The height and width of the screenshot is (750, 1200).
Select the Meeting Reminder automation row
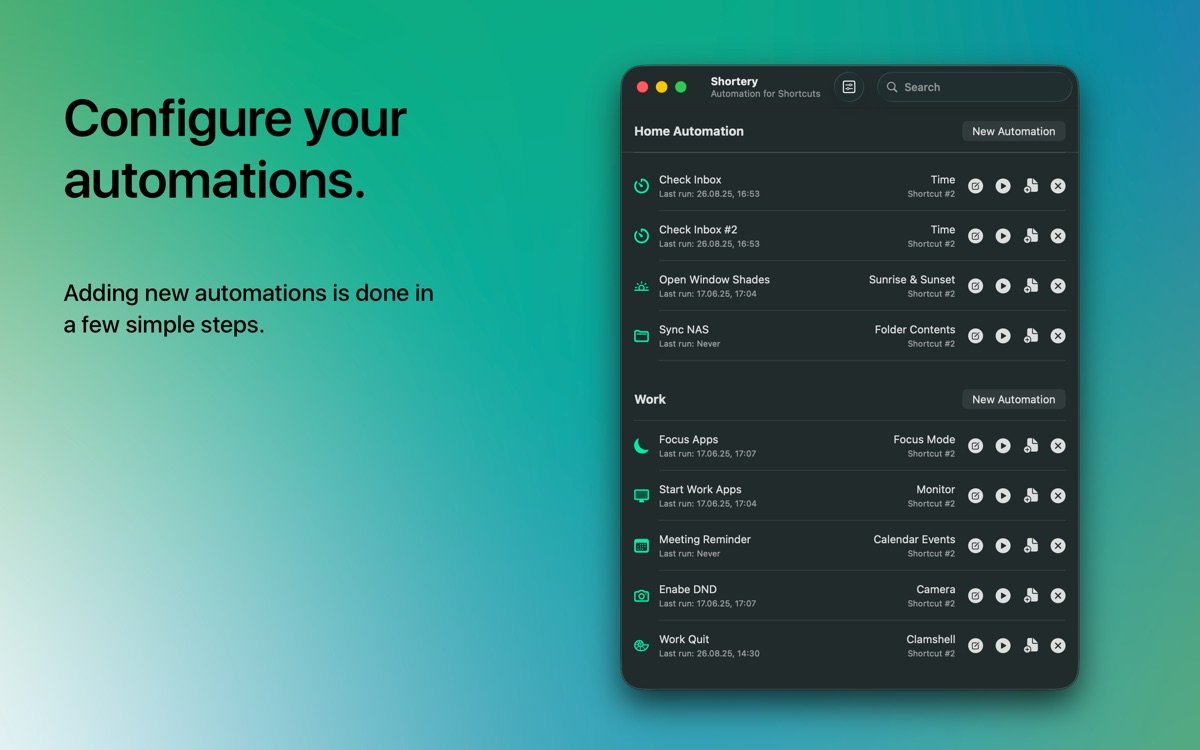[780, 546]
